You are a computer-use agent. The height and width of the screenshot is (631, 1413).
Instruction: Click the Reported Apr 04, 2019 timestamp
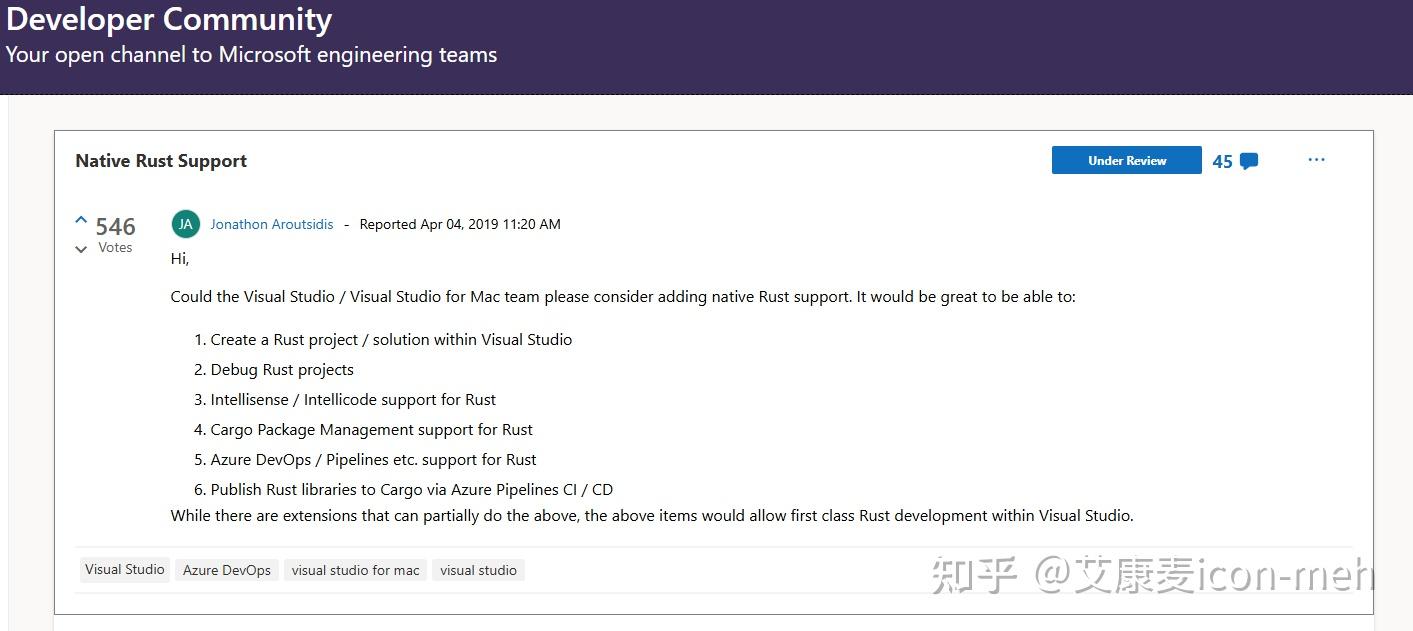460,224
